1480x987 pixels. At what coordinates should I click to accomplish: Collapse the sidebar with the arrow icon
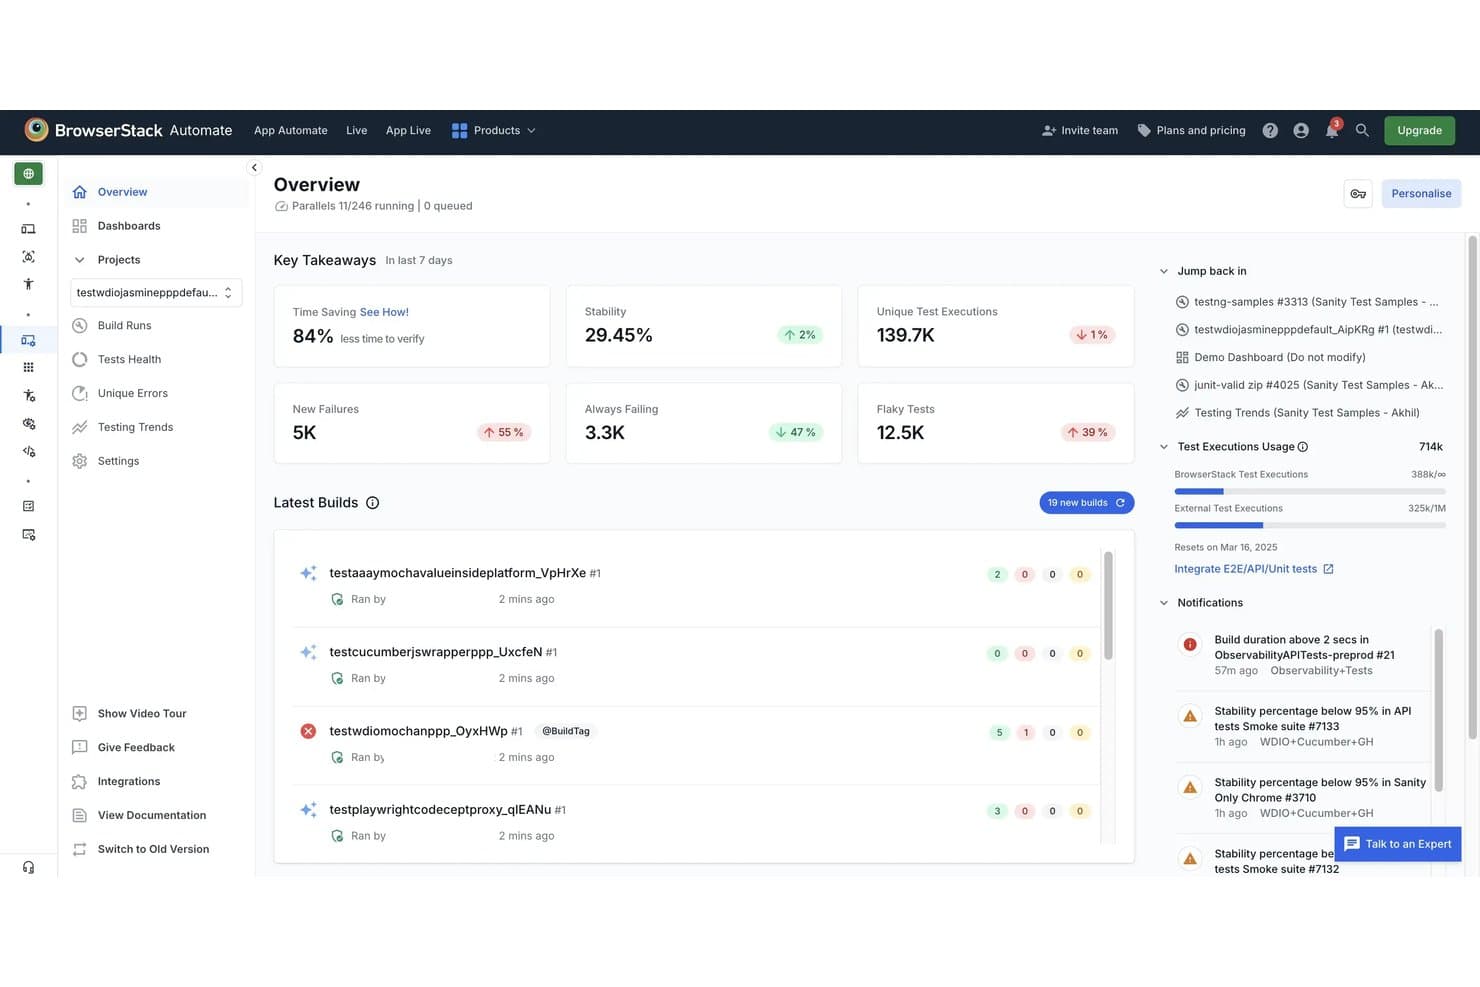coord(254,168)
